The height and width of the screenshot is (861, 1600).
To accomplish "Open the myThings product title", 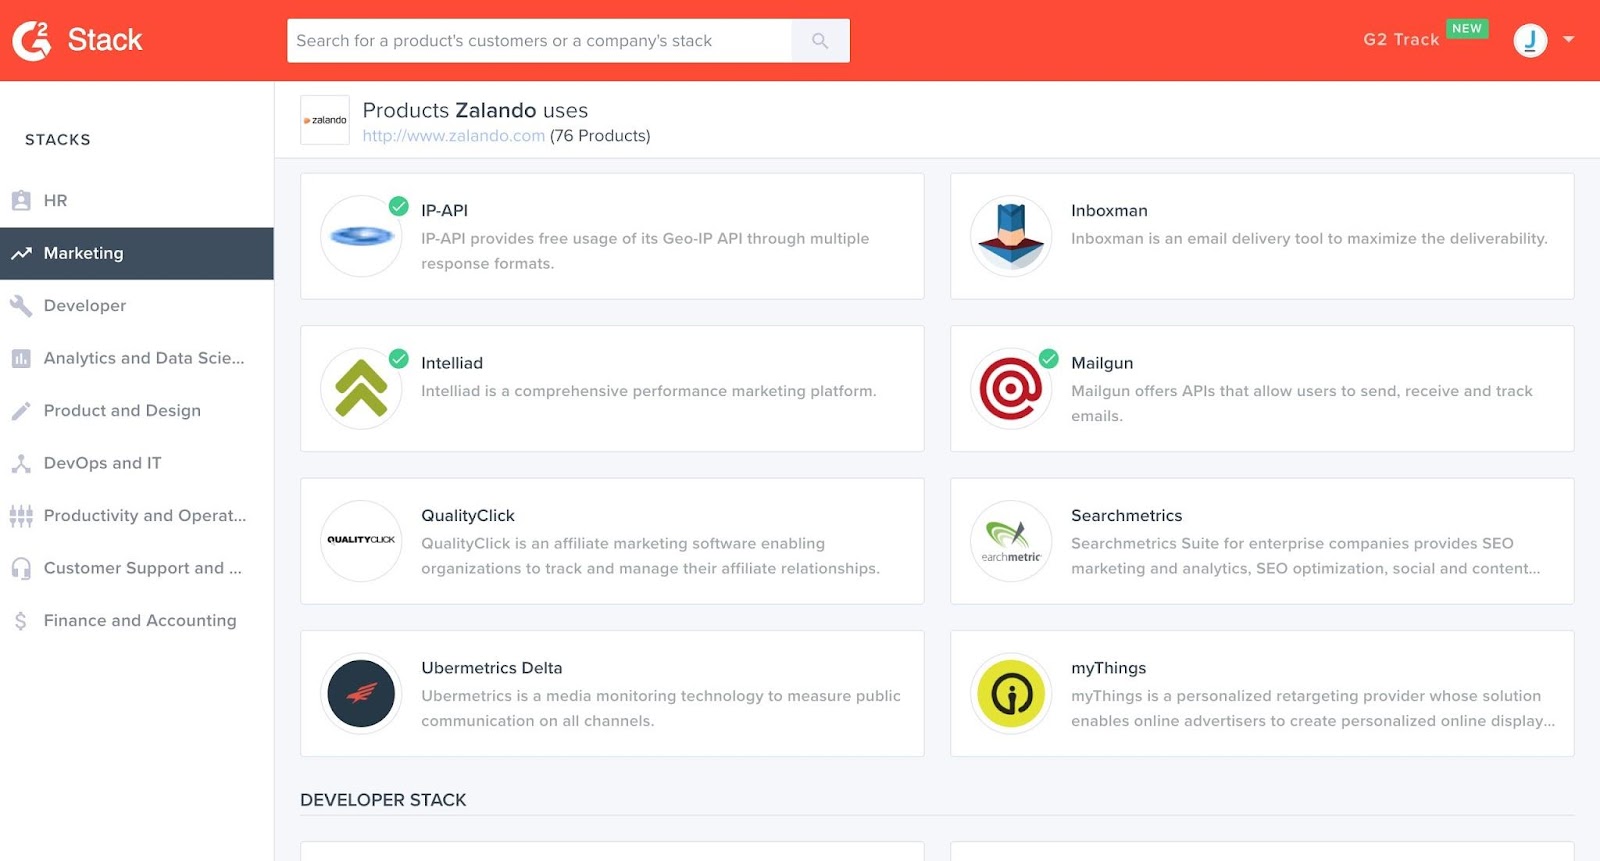I will (x=1109, y=668).
